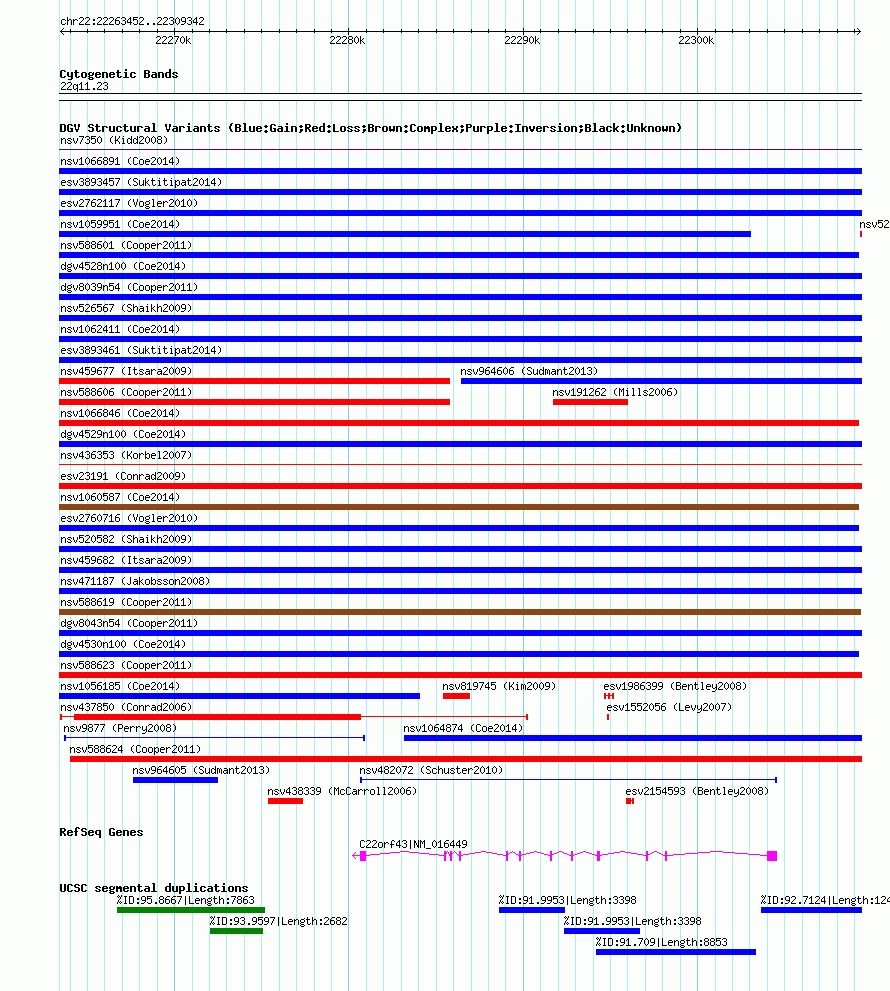Open the dgv8043n54 (Cooper2011) label
Screen dimensions: 890x991
click(x=129, y=623)
